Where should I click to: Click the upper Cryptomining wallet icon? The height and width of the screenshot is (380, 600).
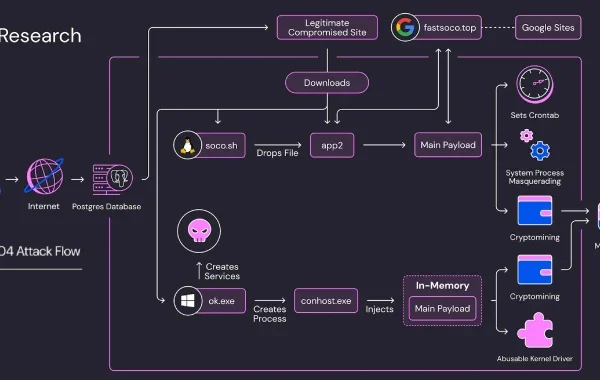tap(535, 210)
